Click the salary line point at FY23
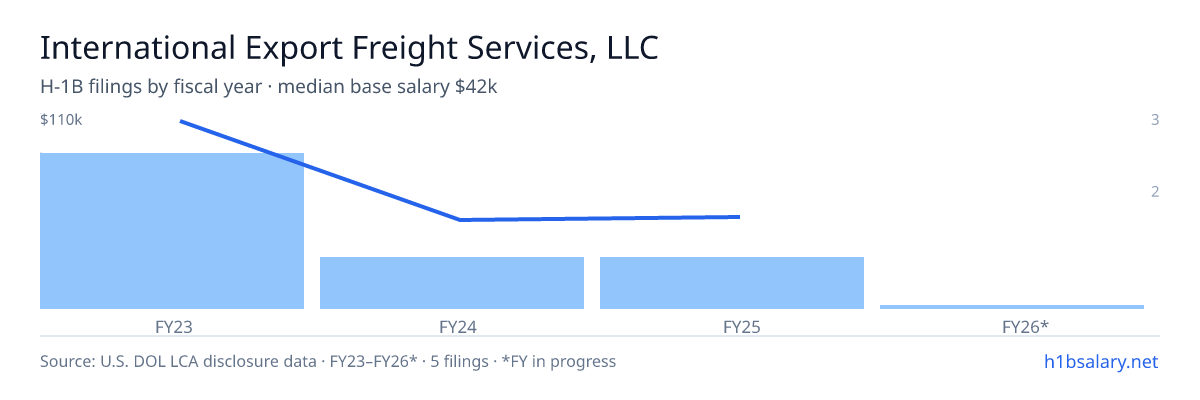 180,121
